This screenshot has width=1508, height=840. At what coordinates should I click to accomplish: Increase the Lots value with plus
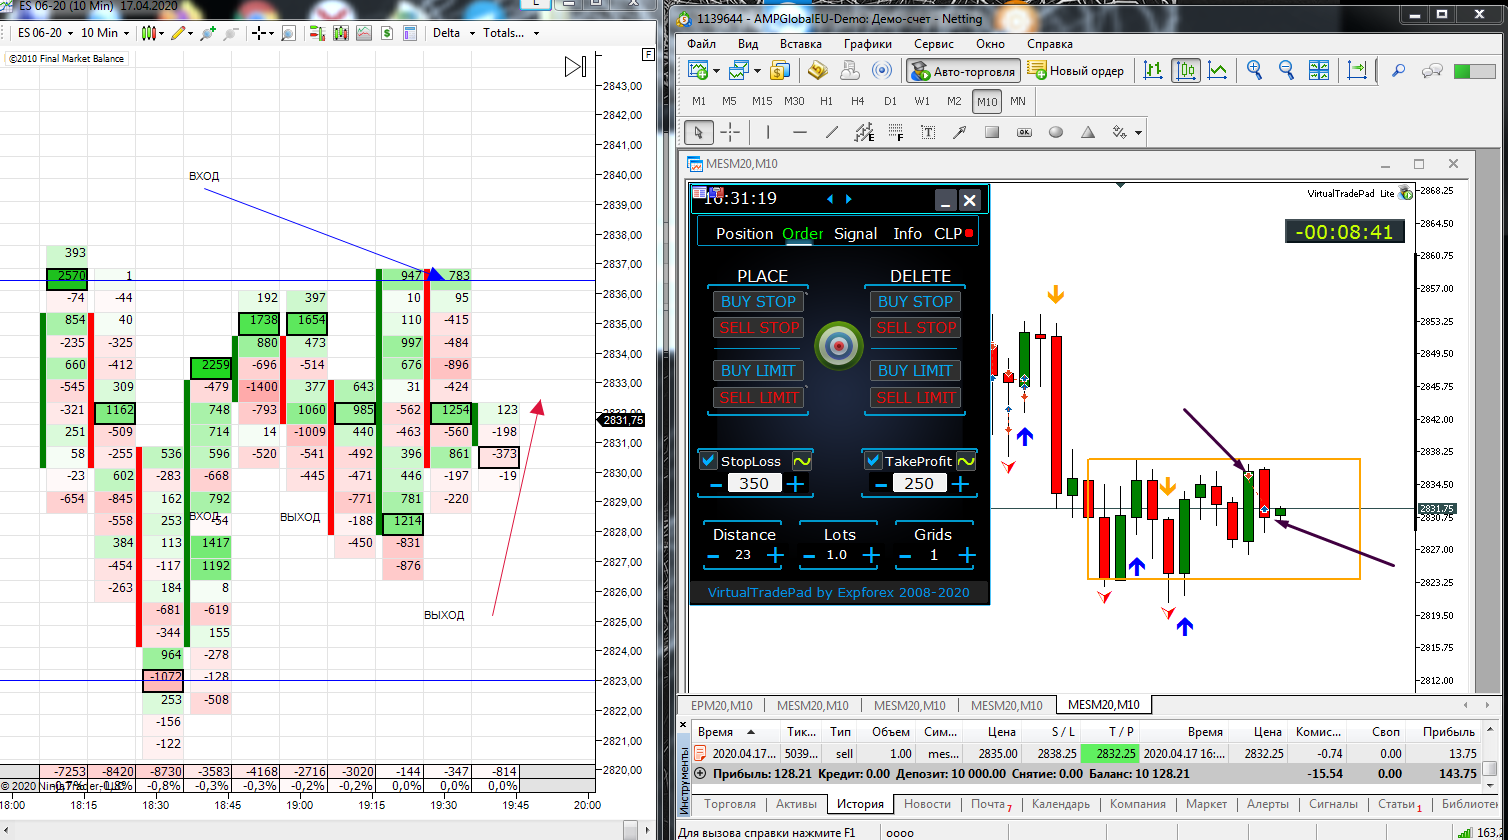(x=871, y=555)
